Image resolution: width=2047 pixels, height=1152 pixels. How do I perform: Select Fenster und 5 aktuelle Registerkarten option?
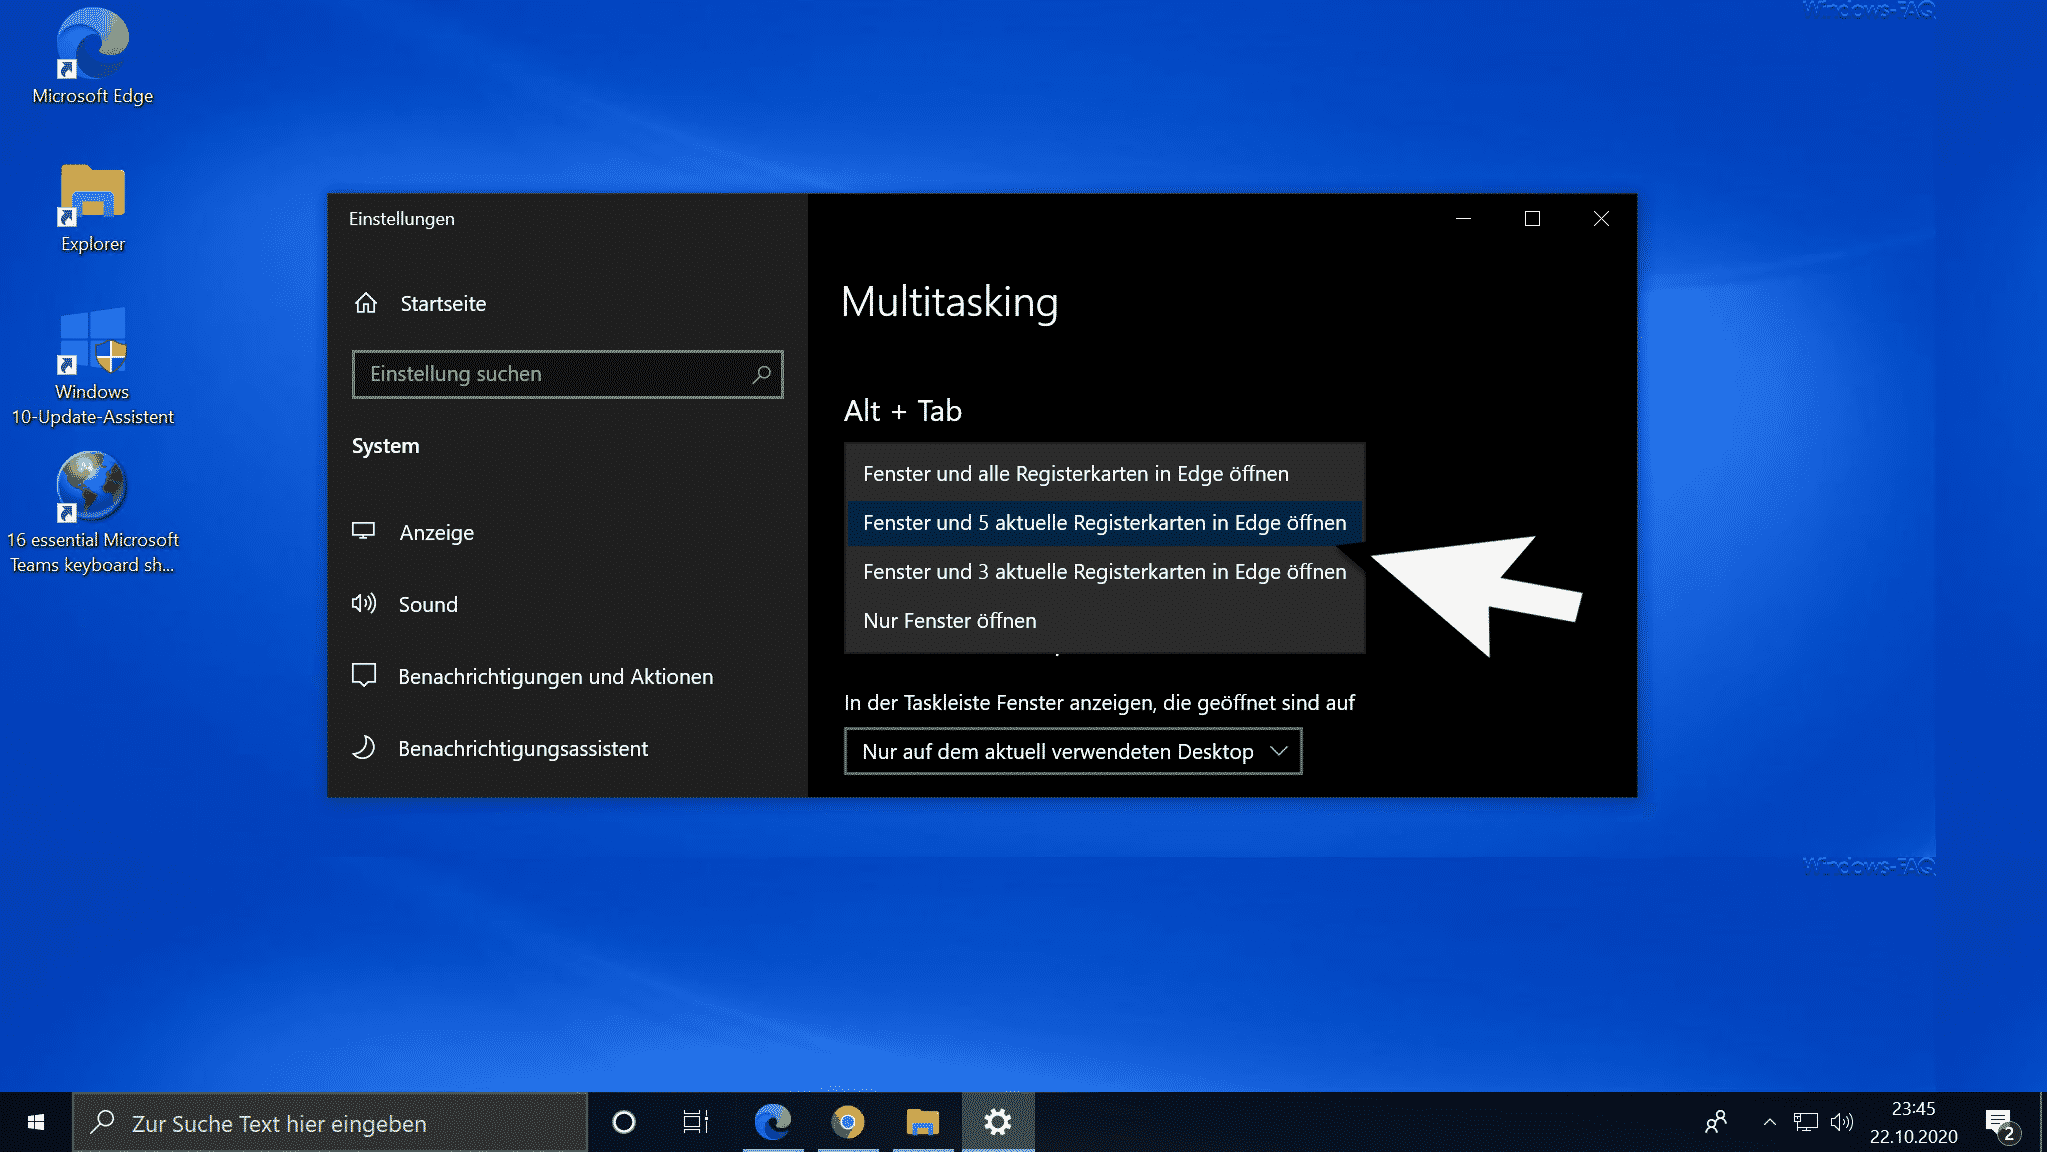point(1104,522)
